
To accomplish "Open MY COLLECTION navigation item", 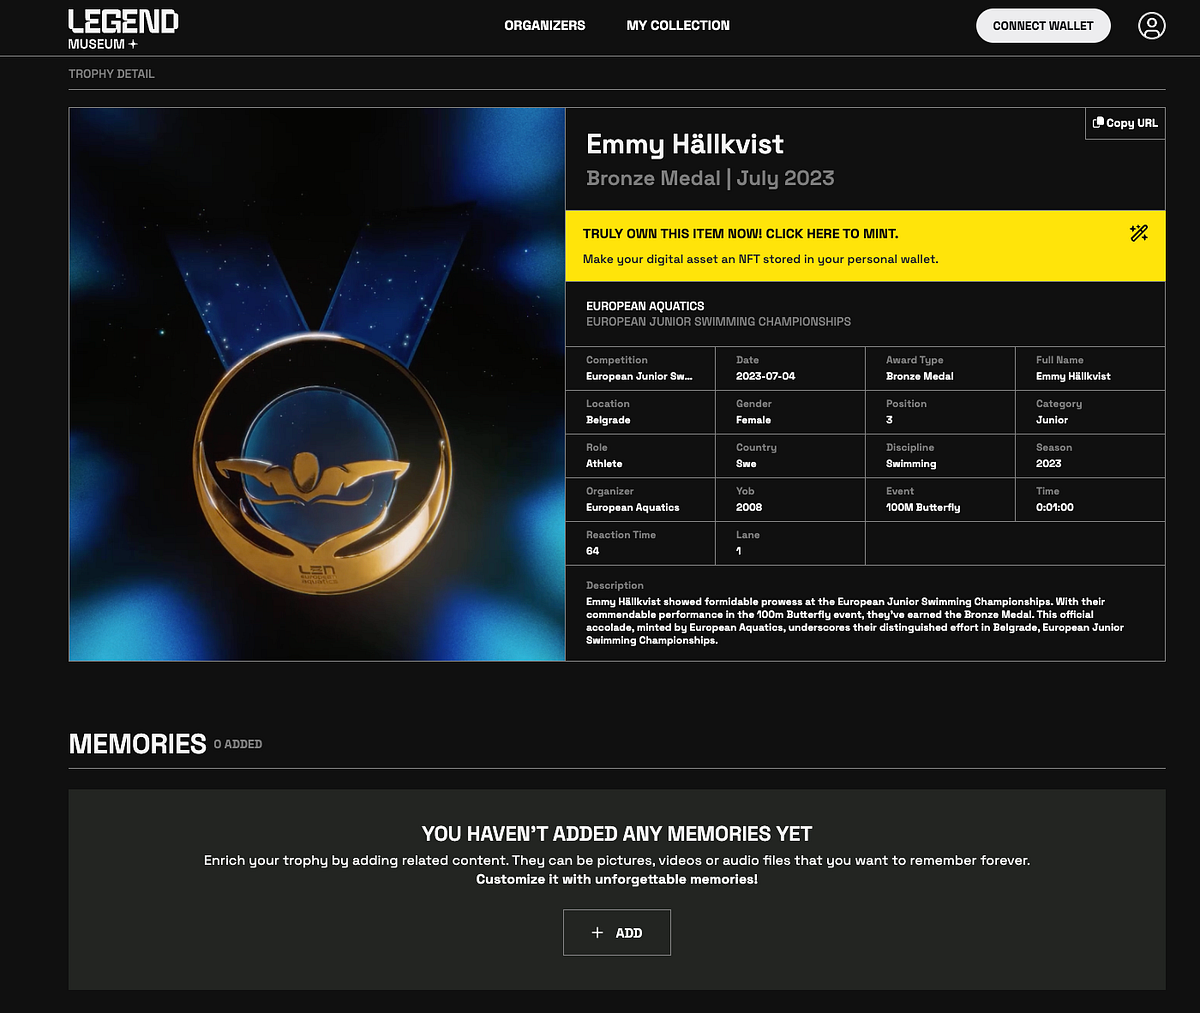I will (x=678, y=25).
